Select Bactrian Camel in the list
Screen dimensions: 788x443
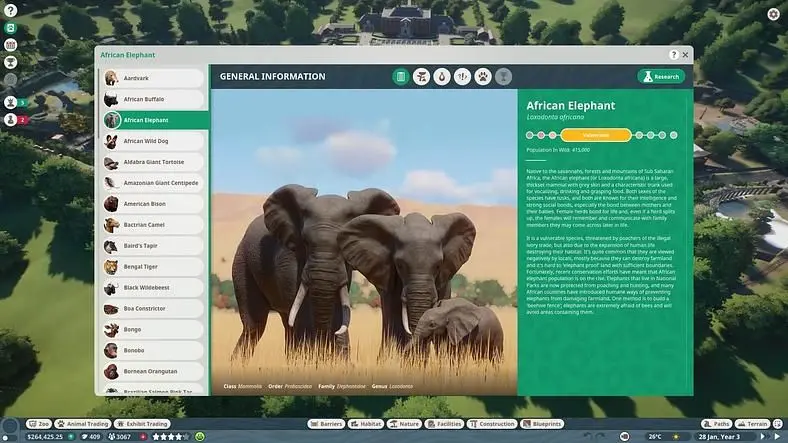pyautogui.click(x=154, y=225)
